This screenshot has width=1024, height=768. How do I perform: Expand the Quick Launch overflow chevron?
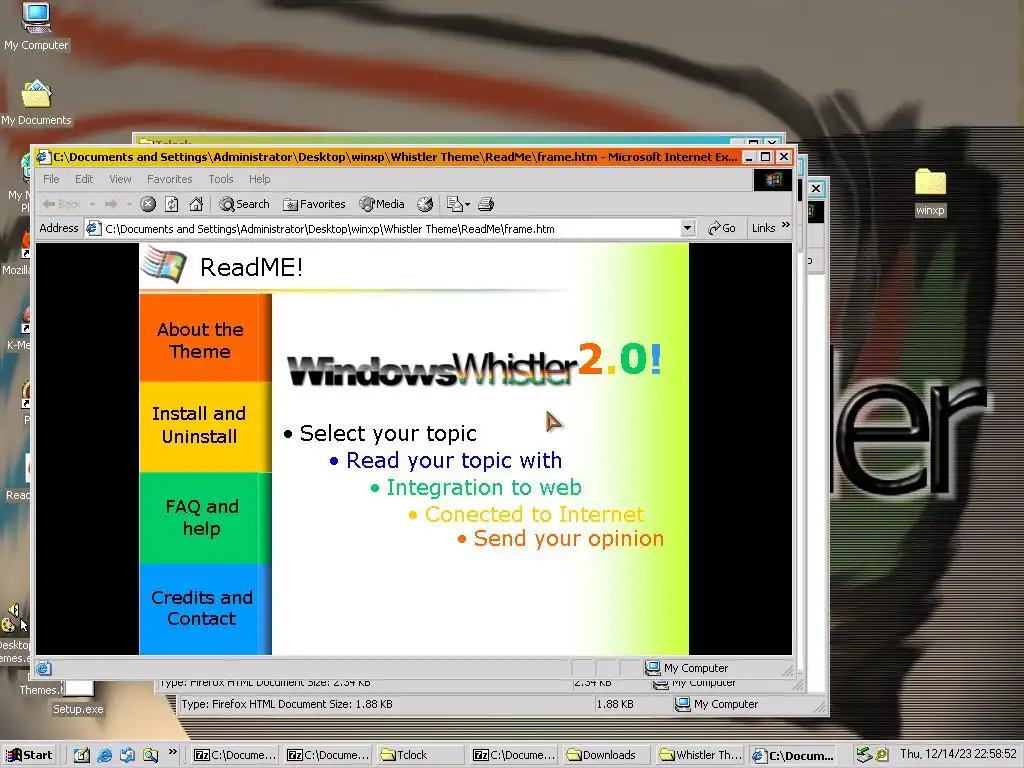click(x=172, y=752)
